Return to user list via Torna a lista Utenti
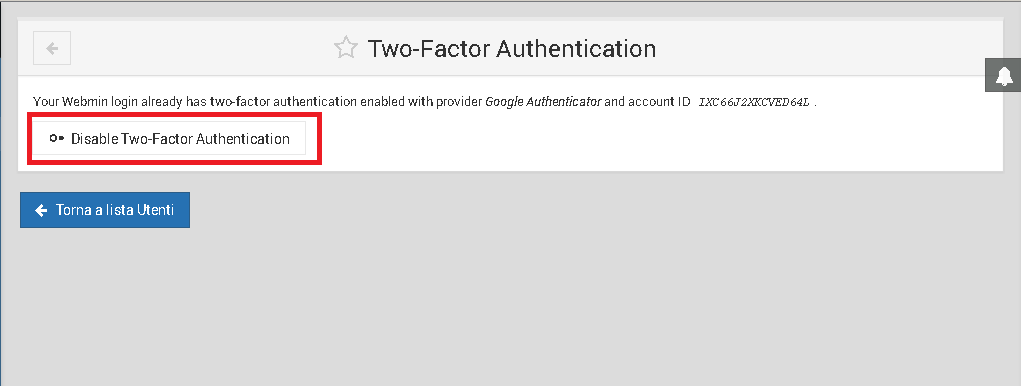1021x386 pixels. click(105, 210)
